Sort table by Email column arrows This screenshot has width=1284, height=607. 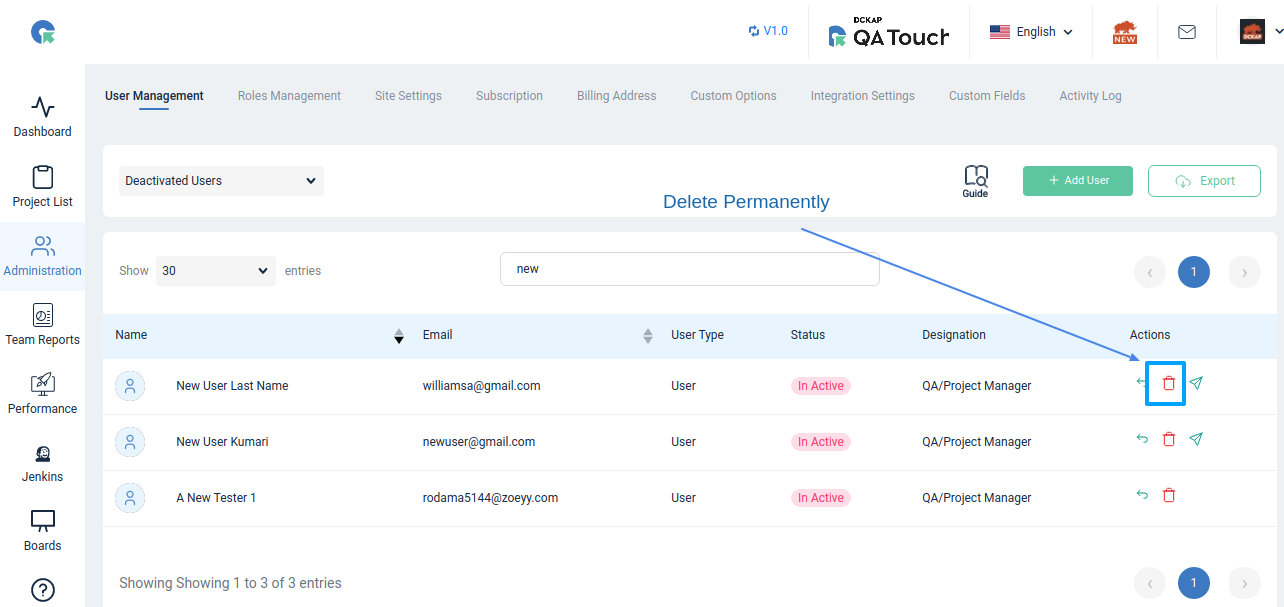coord(648,336)
